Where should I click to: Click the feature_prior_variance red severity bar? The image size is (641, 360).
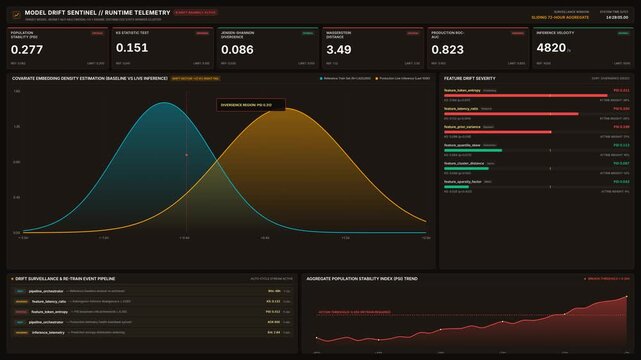(498, 132)
